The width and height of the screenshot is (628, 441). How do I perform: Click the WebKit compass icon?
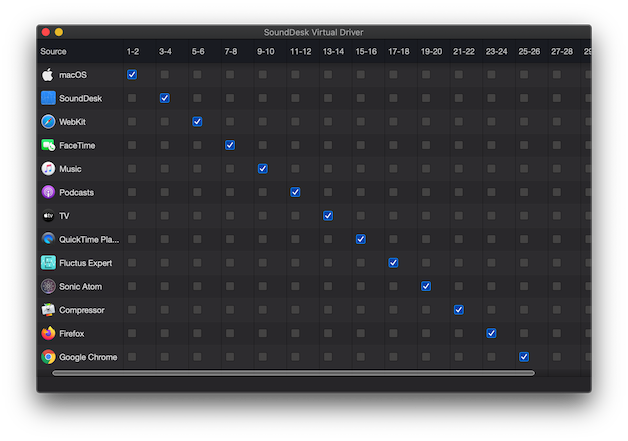point(47,122)
